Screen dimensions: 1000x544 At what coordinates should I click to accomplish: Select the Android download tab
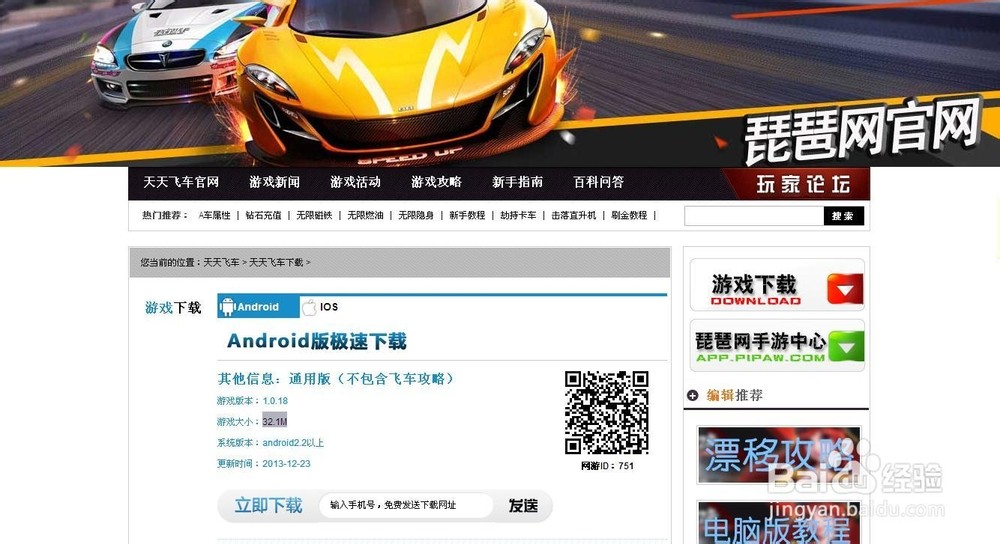258,307
